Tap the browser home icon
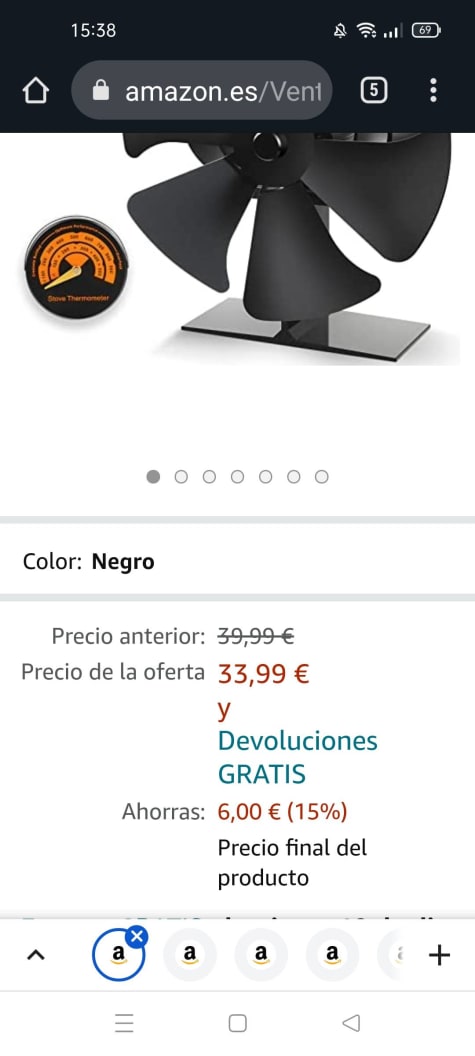The image size is (475, 1056). pos(36,90)
